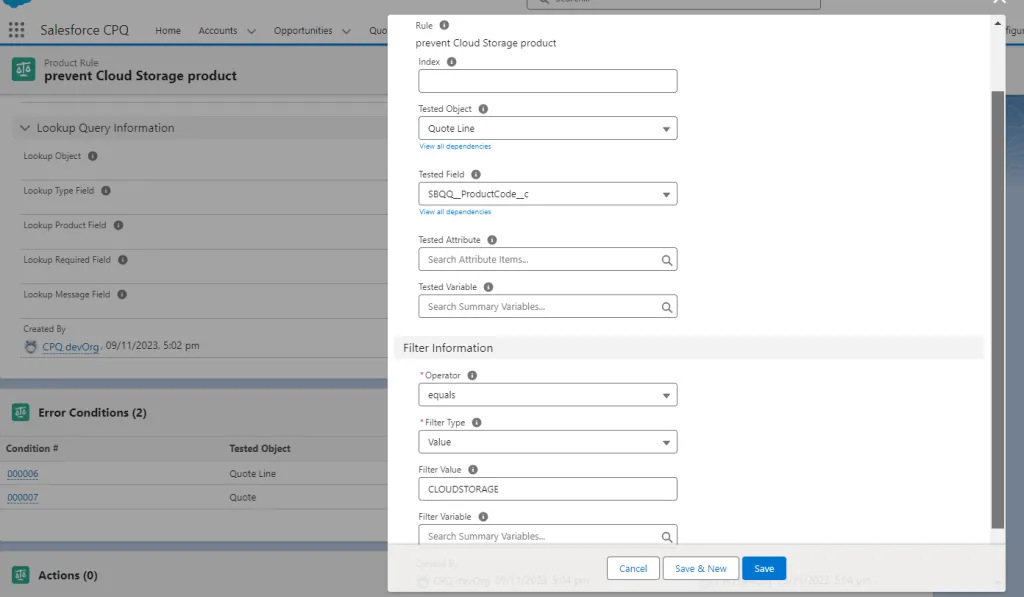Collapse Lookup Query Information section

[x=25, y=127]
